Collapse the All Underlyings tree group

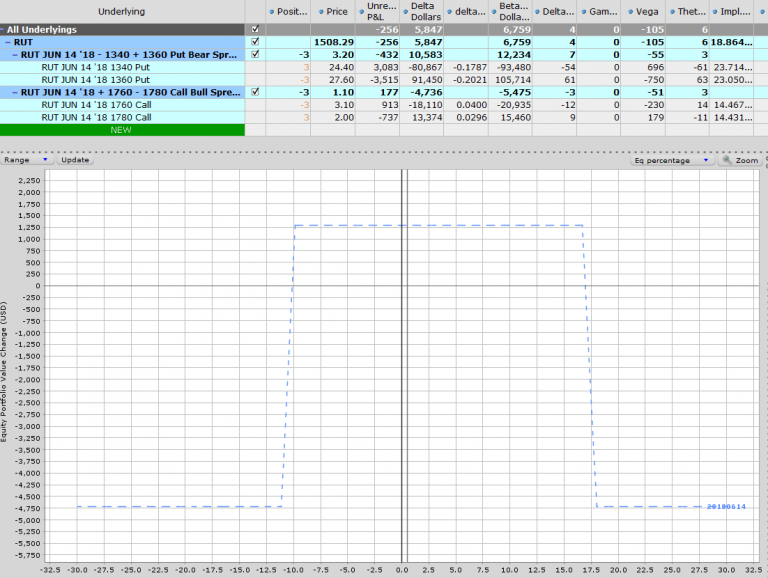(x=3, y=30)
